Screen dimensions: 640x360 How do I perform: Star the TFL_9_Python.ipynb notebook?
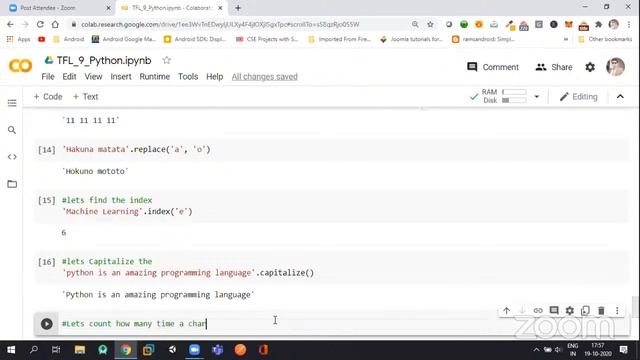166,60
